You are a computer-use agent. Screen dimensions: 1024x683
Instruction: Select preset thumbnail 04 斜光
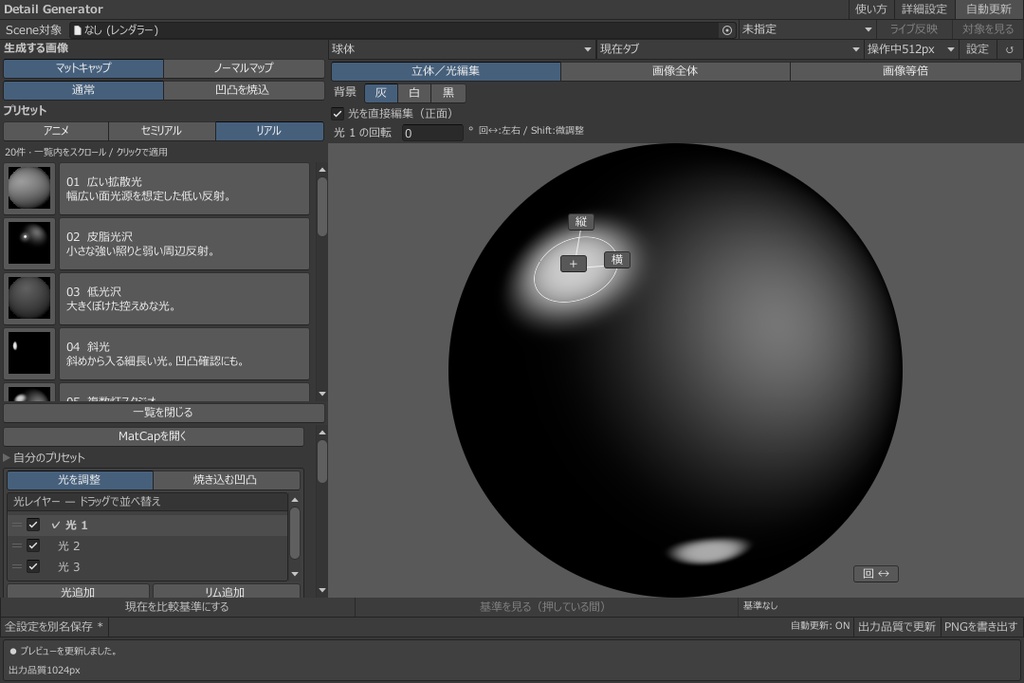29,353
